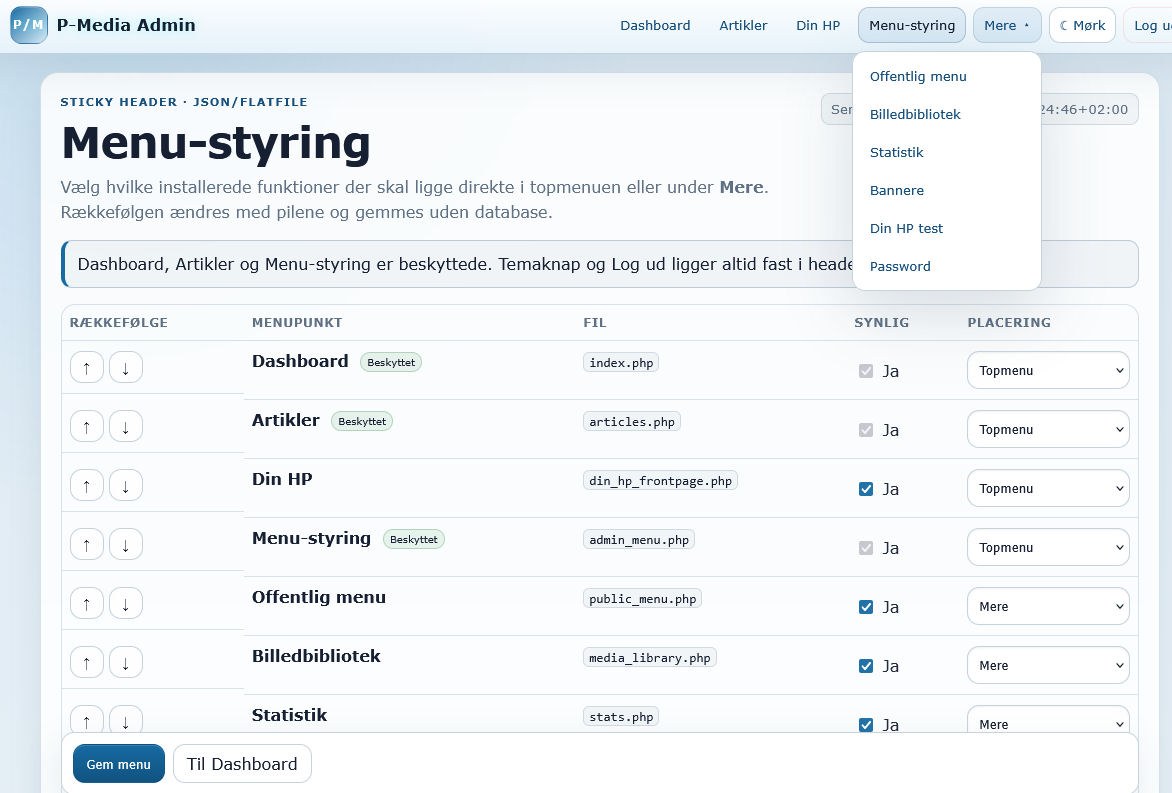Open Placering dropdown for Statistik
The height and width of the screenshot is (793, 1172).
(x=1048, y=721)
